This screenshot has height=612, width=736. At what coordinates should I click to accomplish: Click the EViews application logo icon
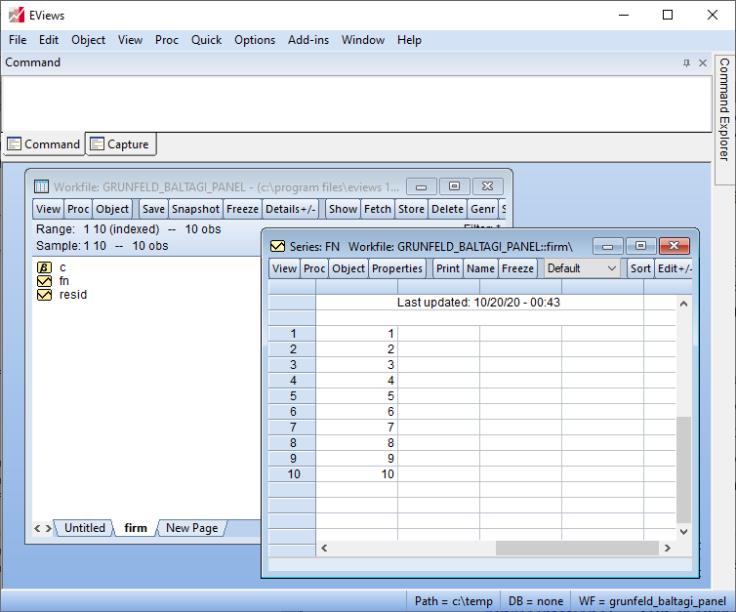click(13, 15)
